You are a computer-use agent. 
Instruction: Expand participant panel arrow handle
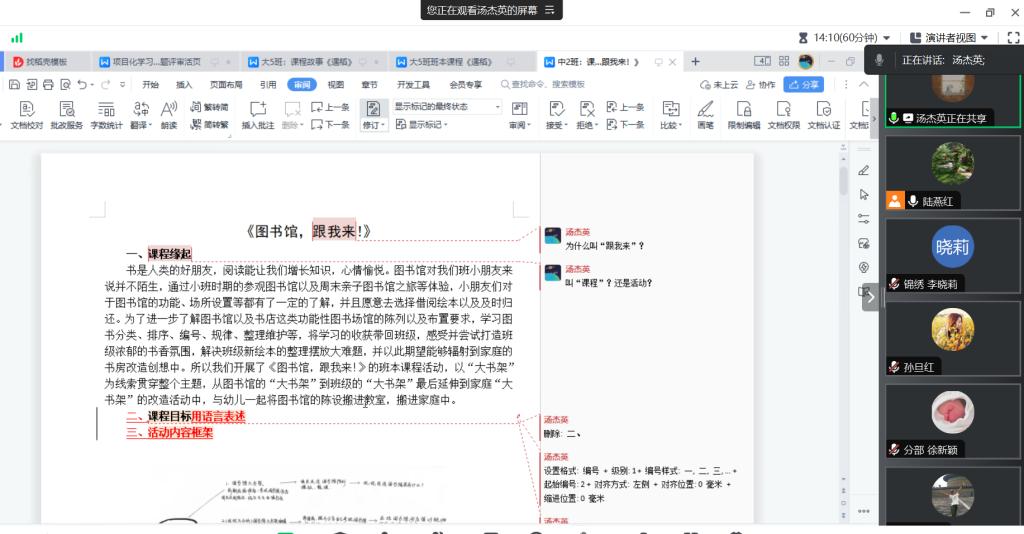870,297
